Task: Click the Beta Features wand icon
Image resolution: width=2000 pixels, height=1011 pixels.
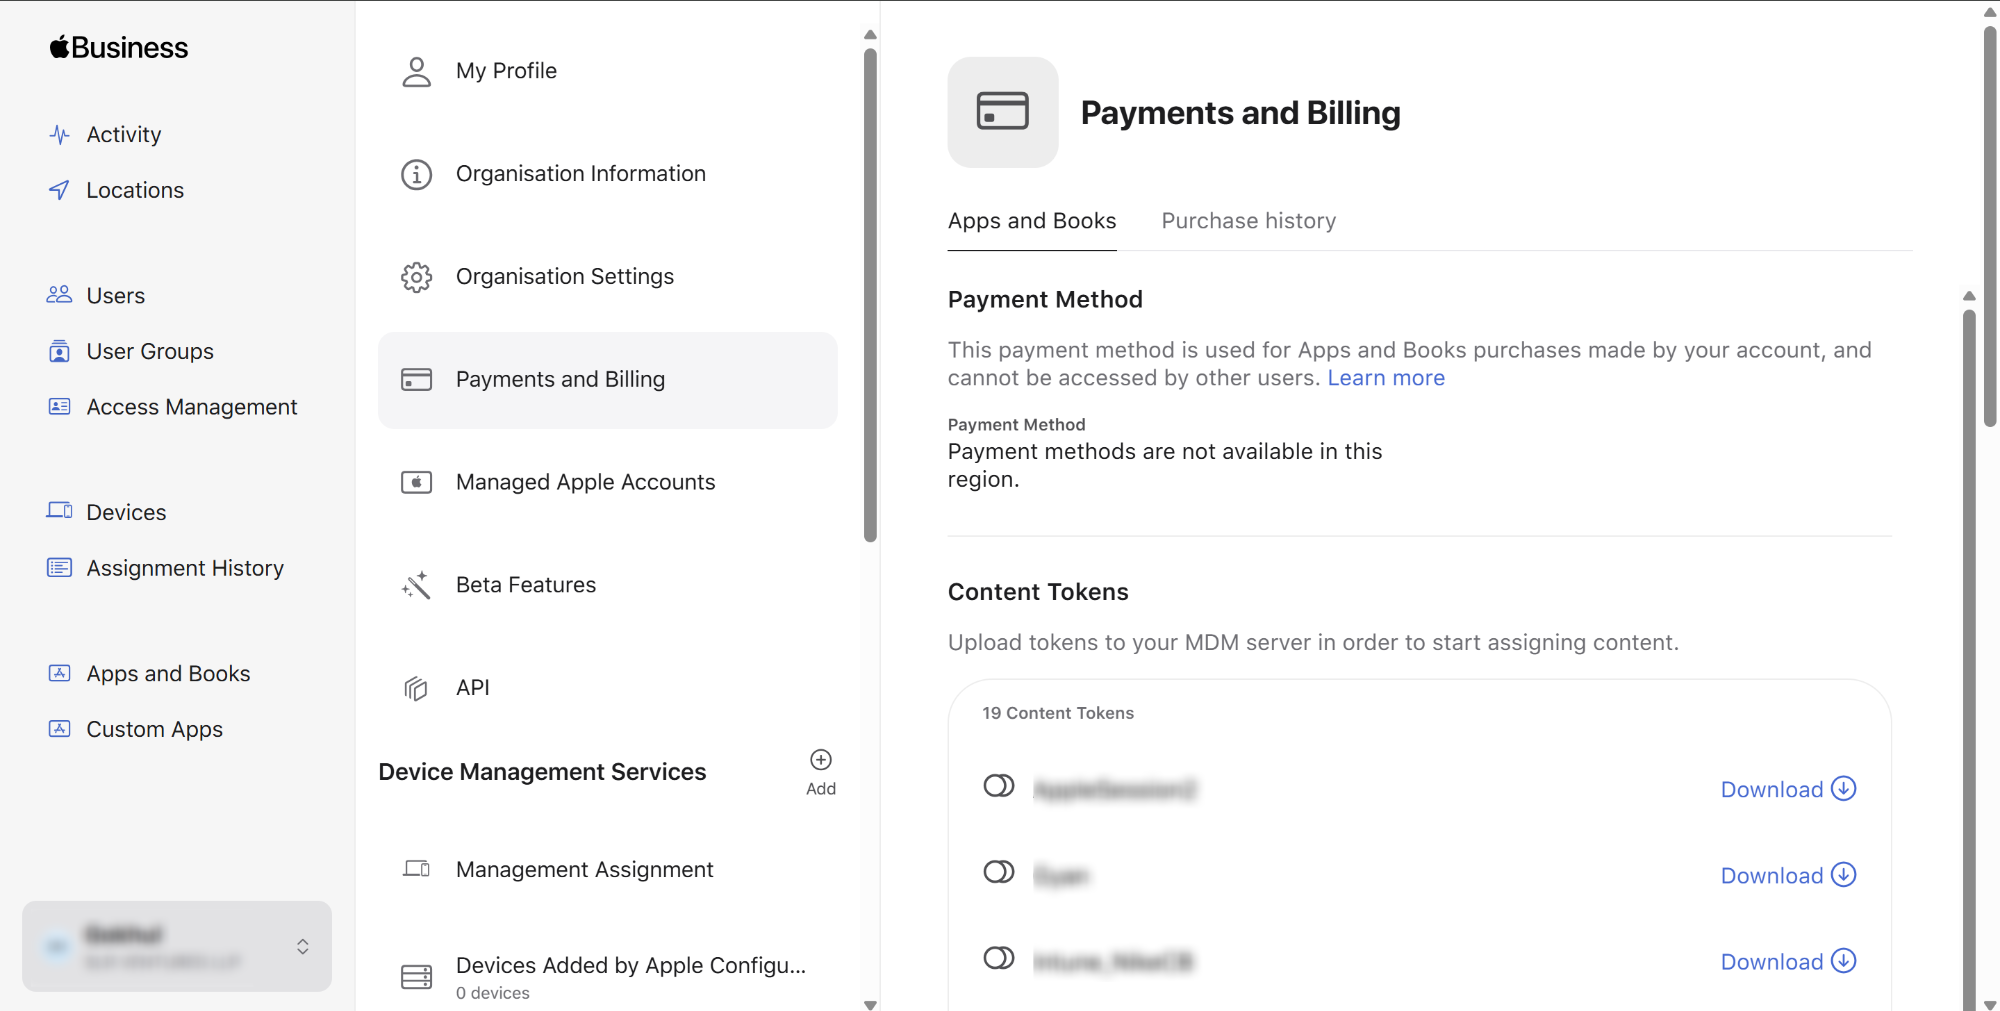Action: point(416,585)
